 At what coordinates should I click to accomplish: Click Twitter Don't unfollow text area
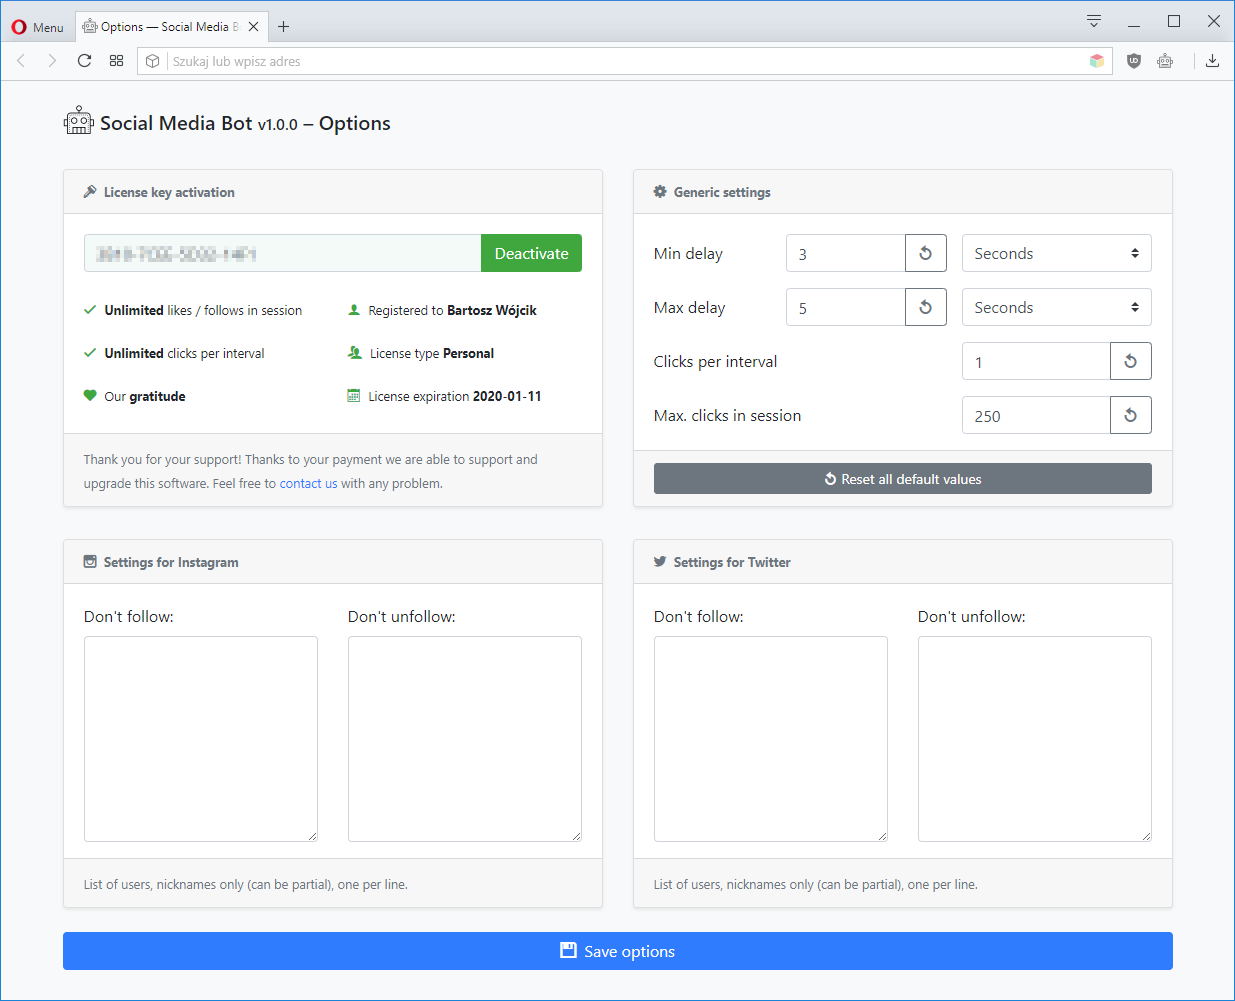pyautogui.click(x=1035, y=739)
